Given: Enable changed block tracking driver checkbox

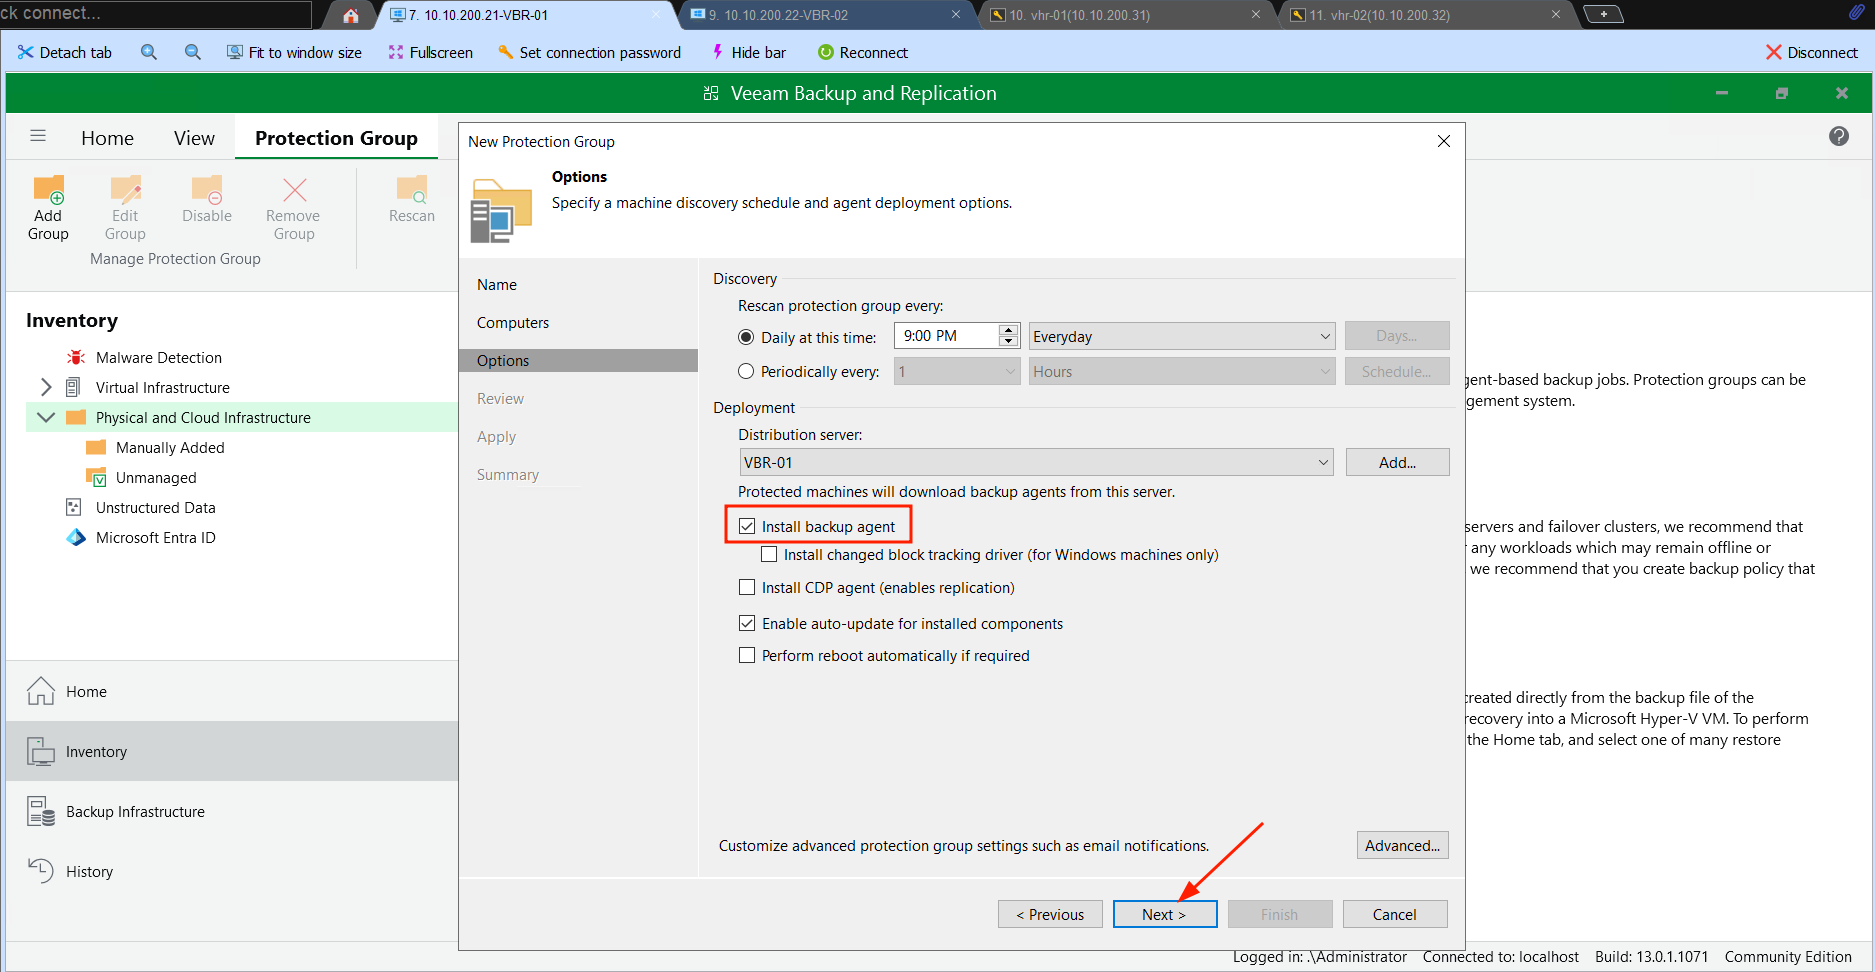Looking at the screenshot, I should click(769, 554).
